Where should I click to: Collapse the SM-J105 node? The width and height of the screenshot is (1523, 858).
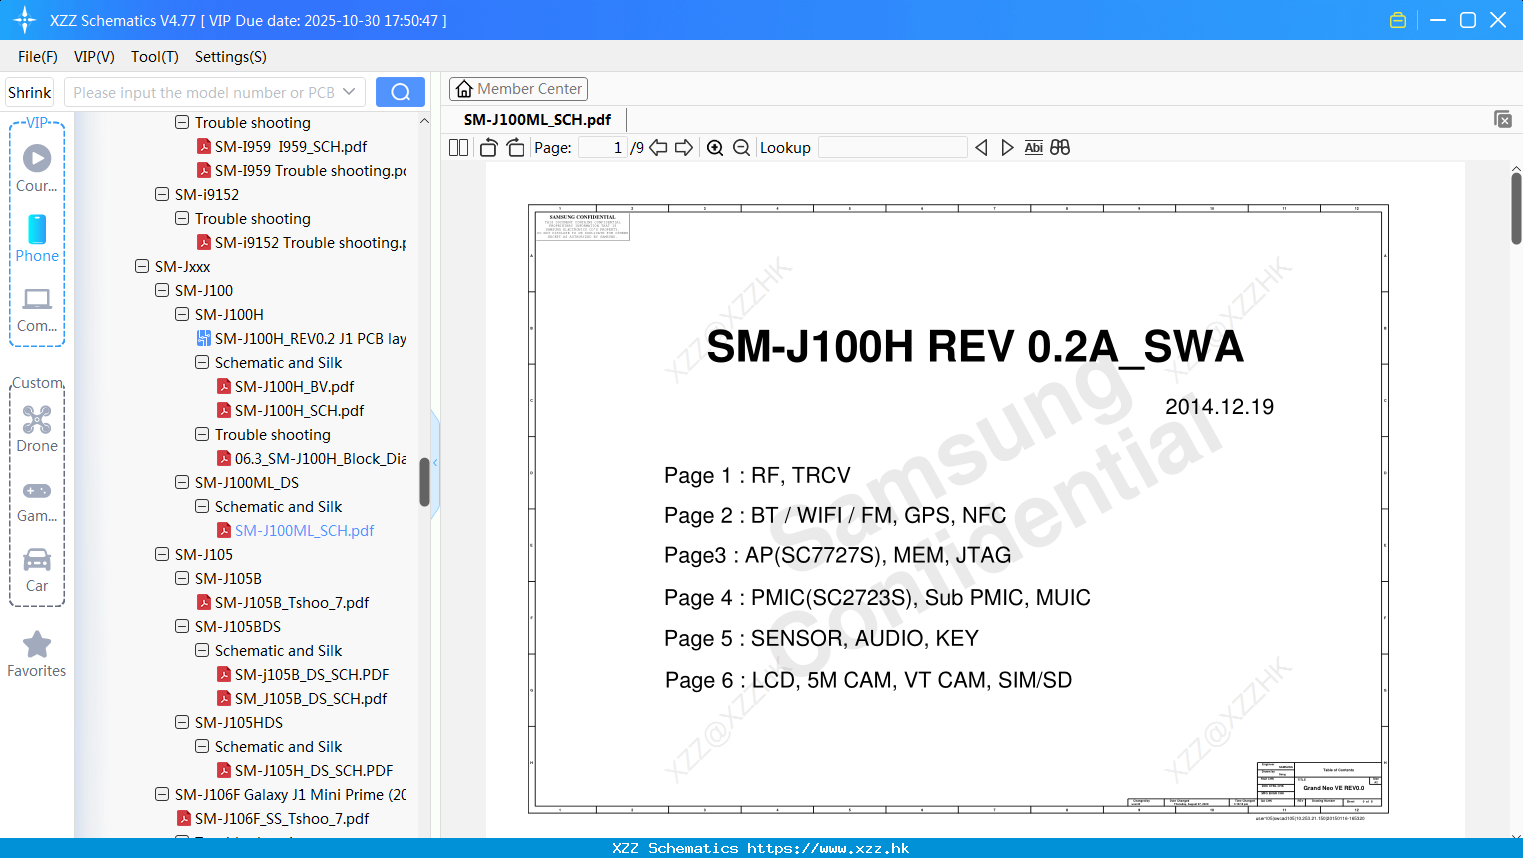[x=162, y=554]
